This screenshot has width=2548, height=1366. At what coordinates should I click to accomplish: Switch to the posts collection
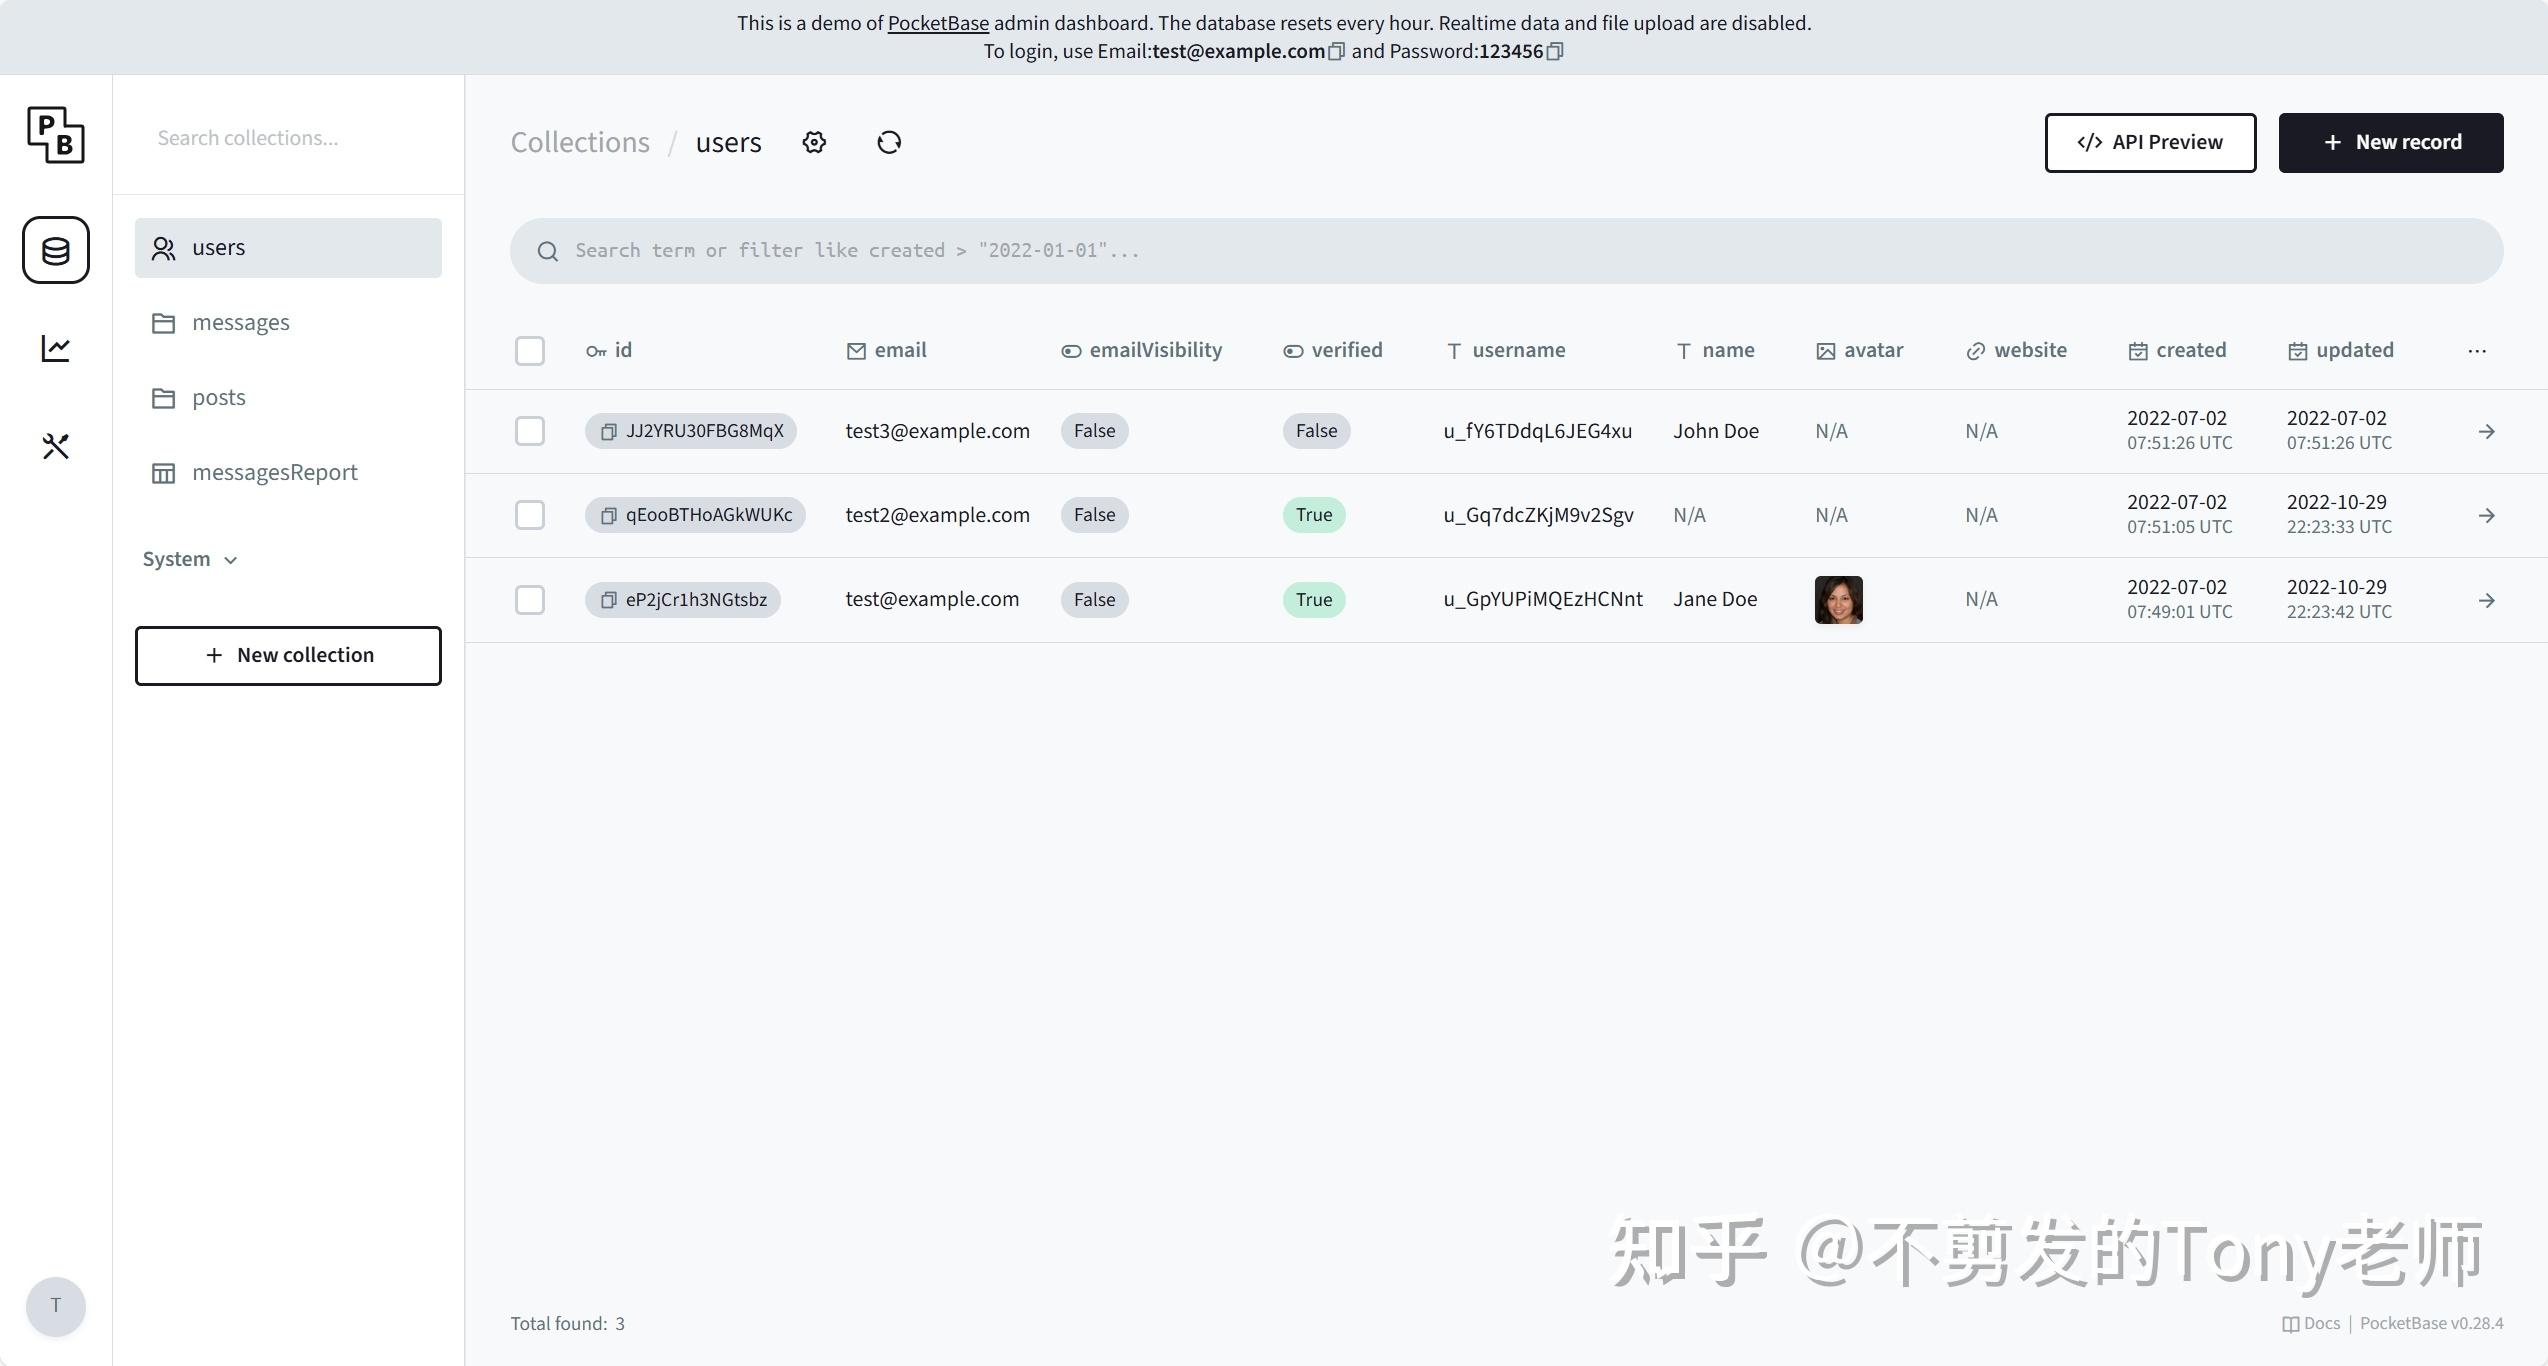point(218,397)
